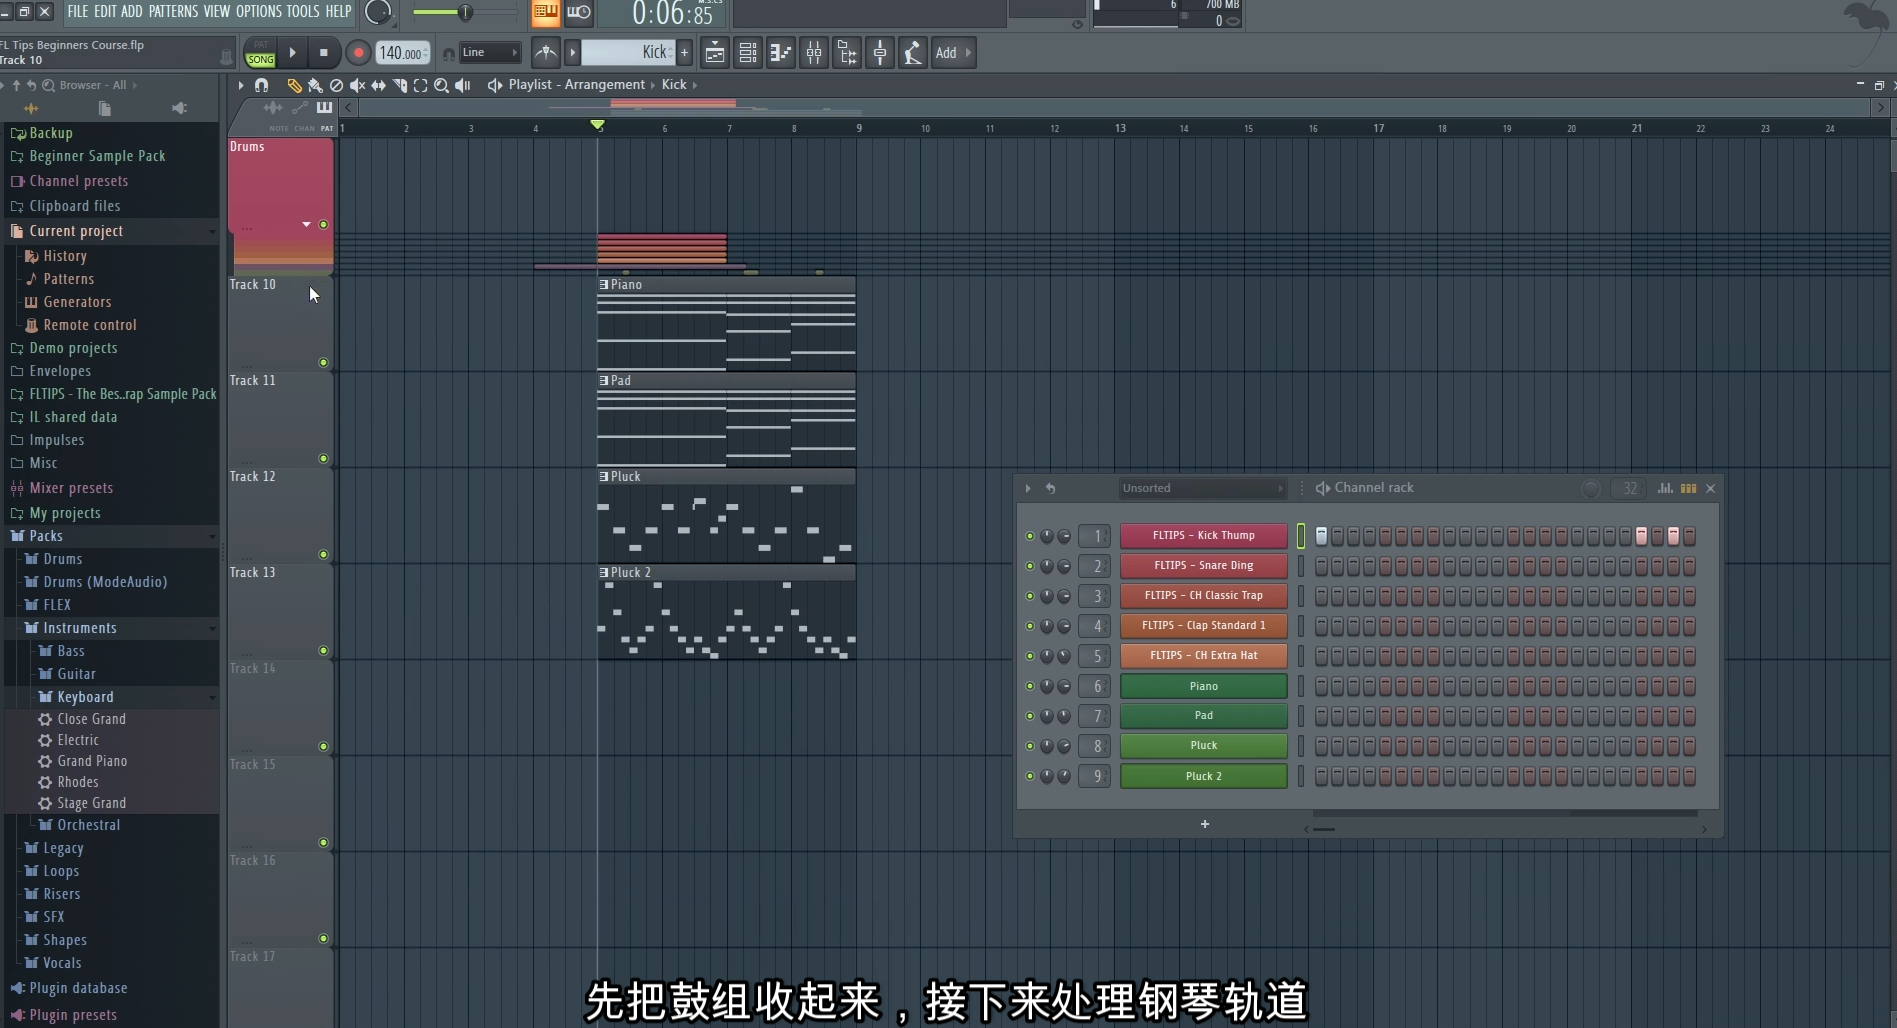Mute the Piano channel in Channel rack
1897x1028 pixels.
[1030, 686]
